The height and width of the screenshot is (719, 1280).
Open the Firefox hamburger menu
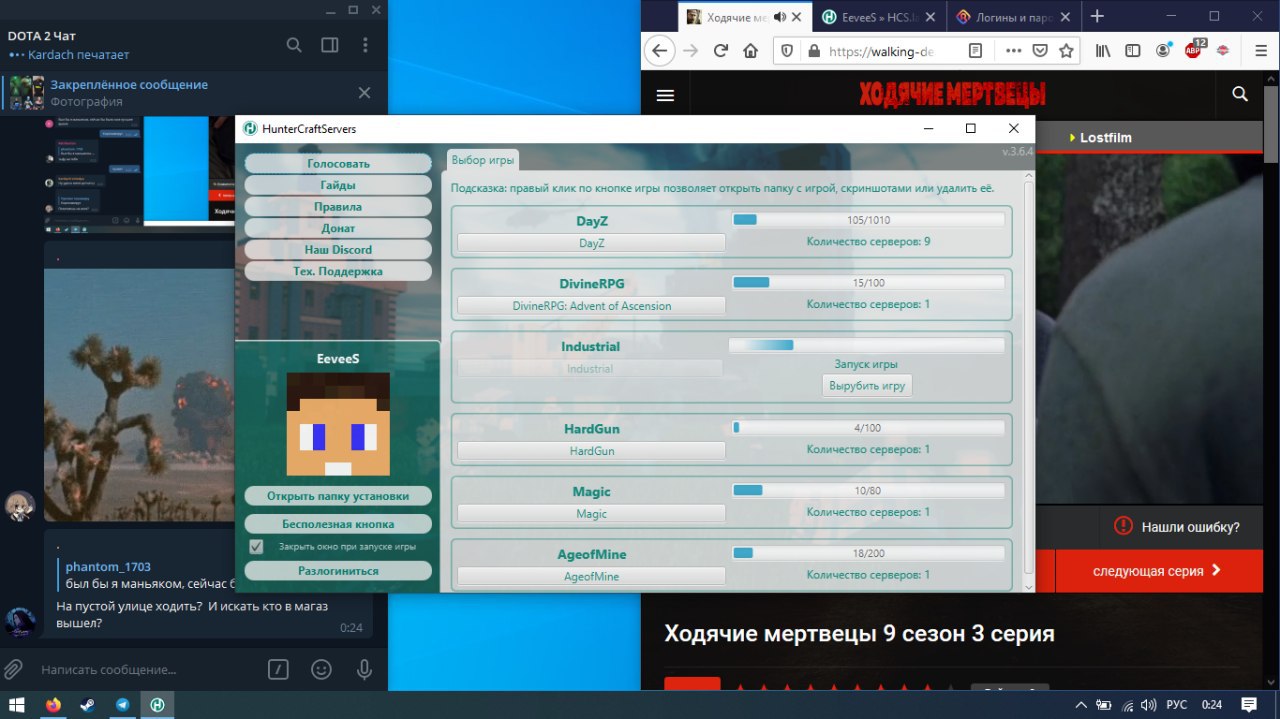click(x=1259, y=51)
